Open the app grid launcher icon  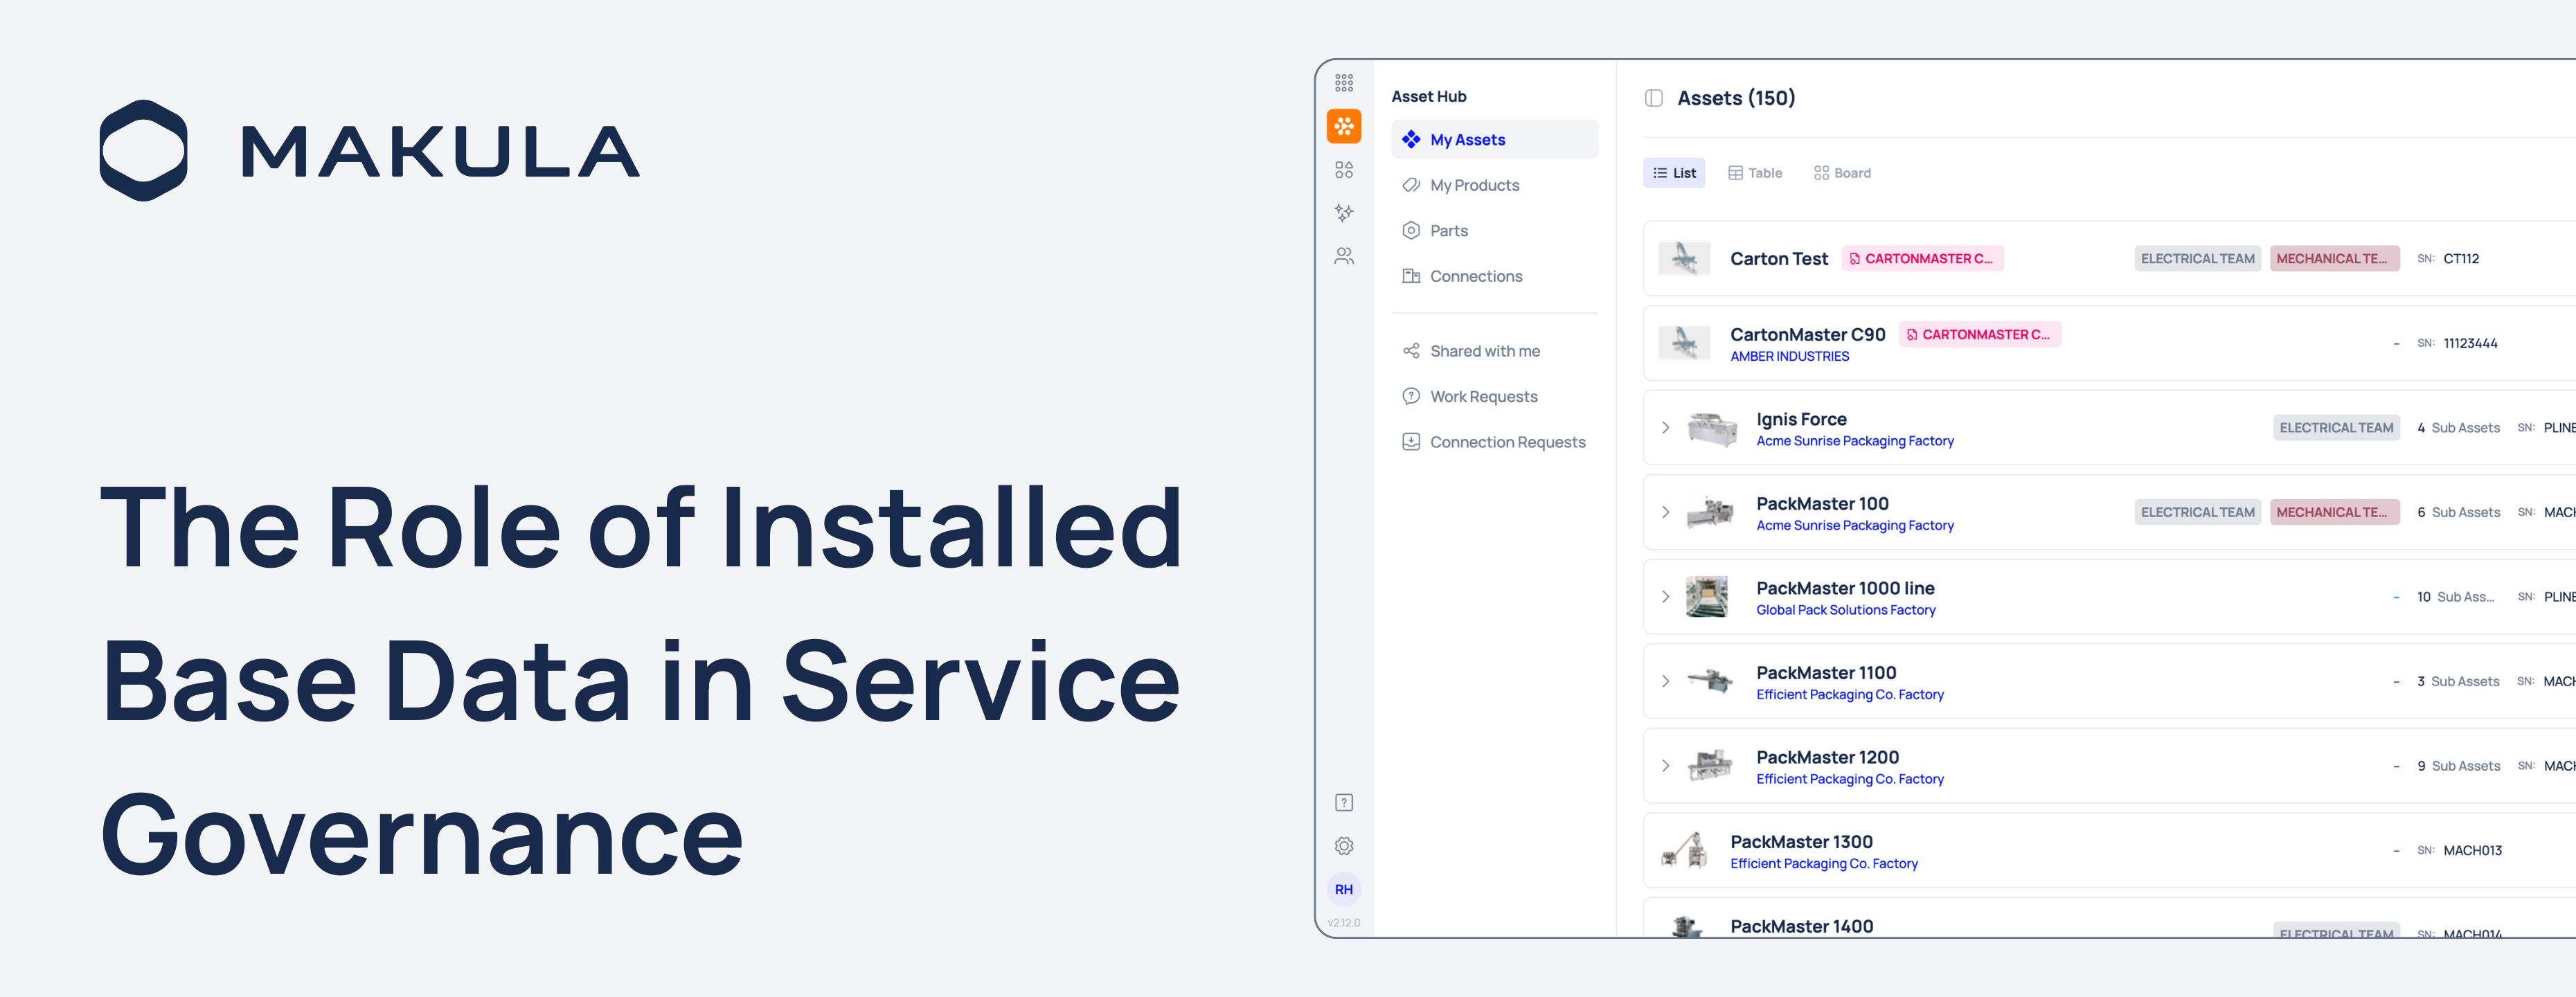point(1343,82)
